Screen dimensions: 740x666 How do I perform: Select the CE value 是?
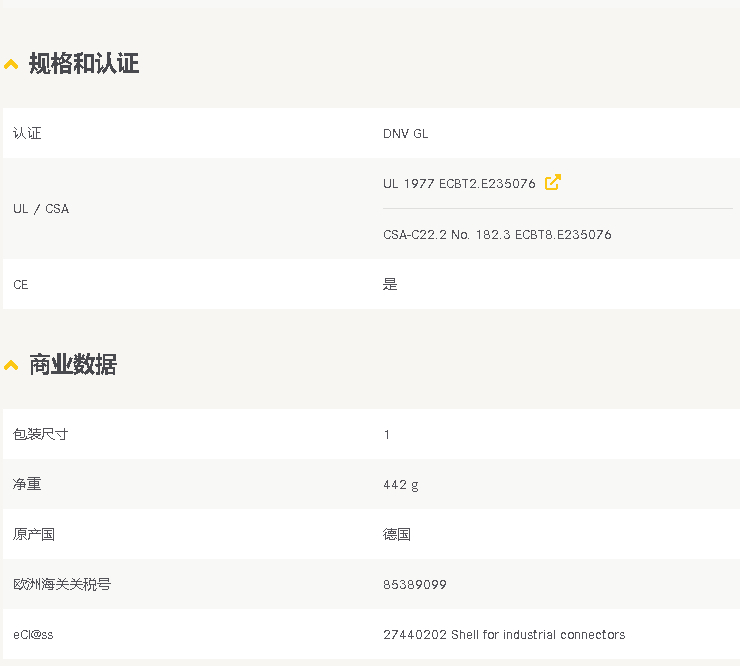coord(390,285)
